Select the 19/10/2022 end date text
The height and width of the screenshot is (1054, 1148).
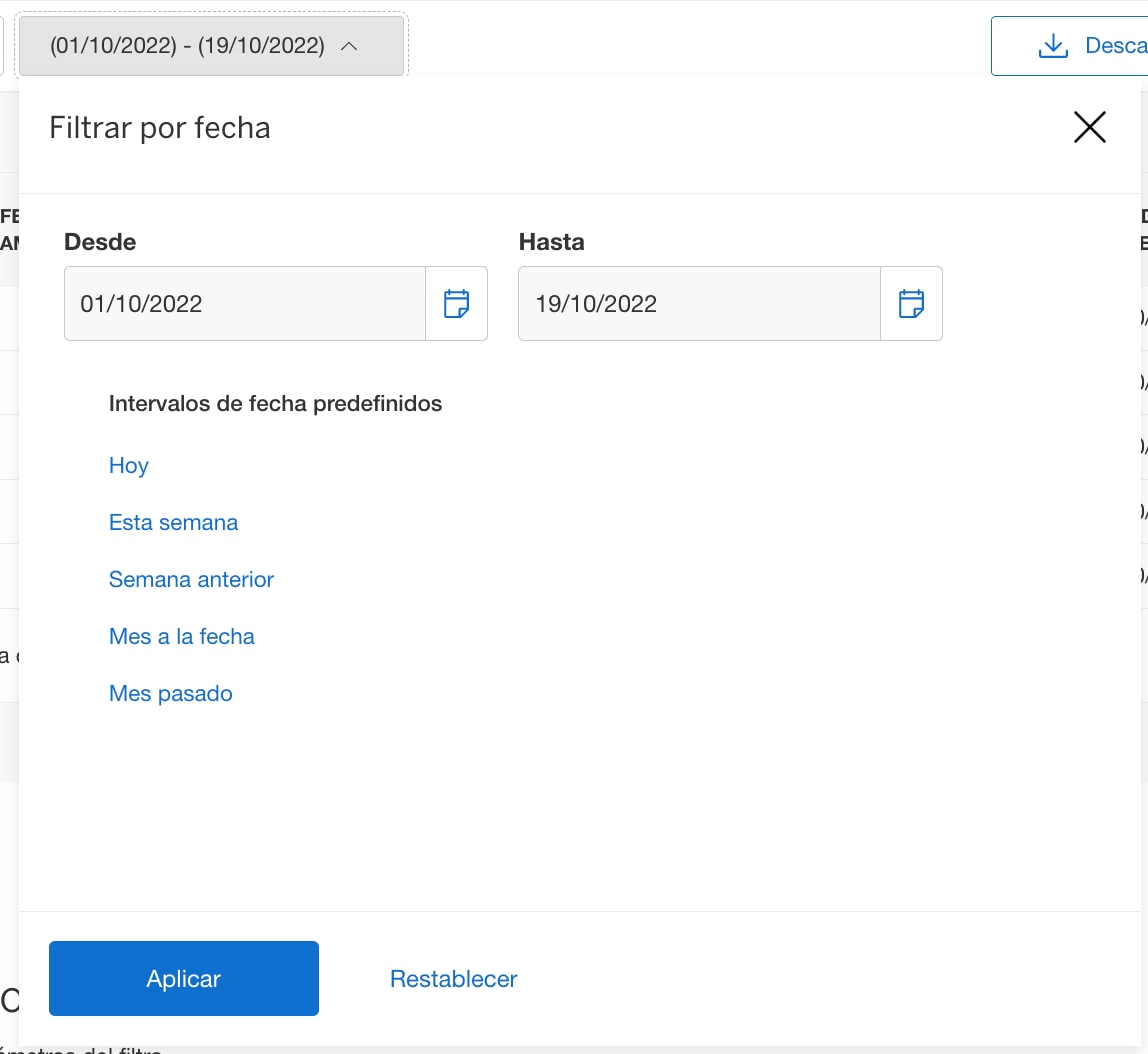pyautogui.click(x=594, y=303)
